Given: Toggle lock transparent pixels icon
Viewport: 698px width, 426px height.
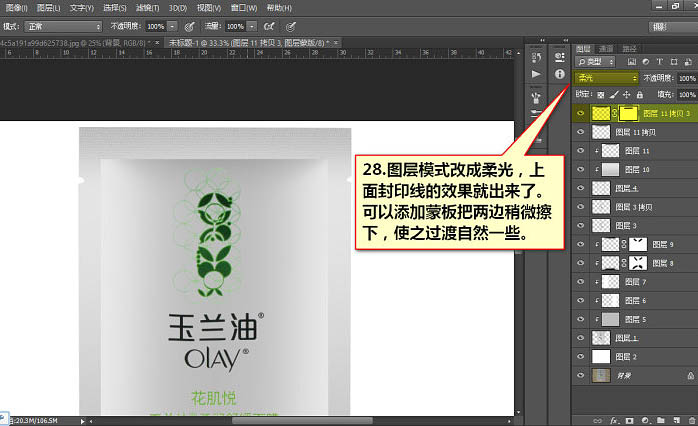Looking at the screenshot, I should pyautogui.click(x=601, y=94).
